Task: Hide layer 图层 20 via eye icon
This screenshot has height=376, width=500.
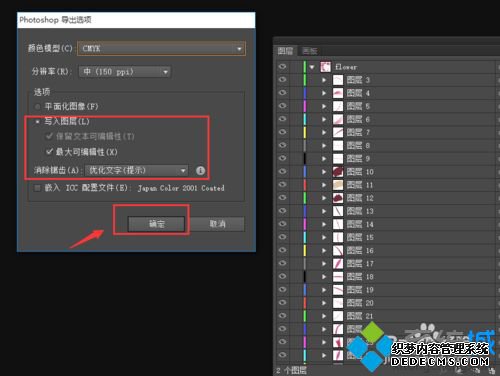Action: [x=282, y=303]
